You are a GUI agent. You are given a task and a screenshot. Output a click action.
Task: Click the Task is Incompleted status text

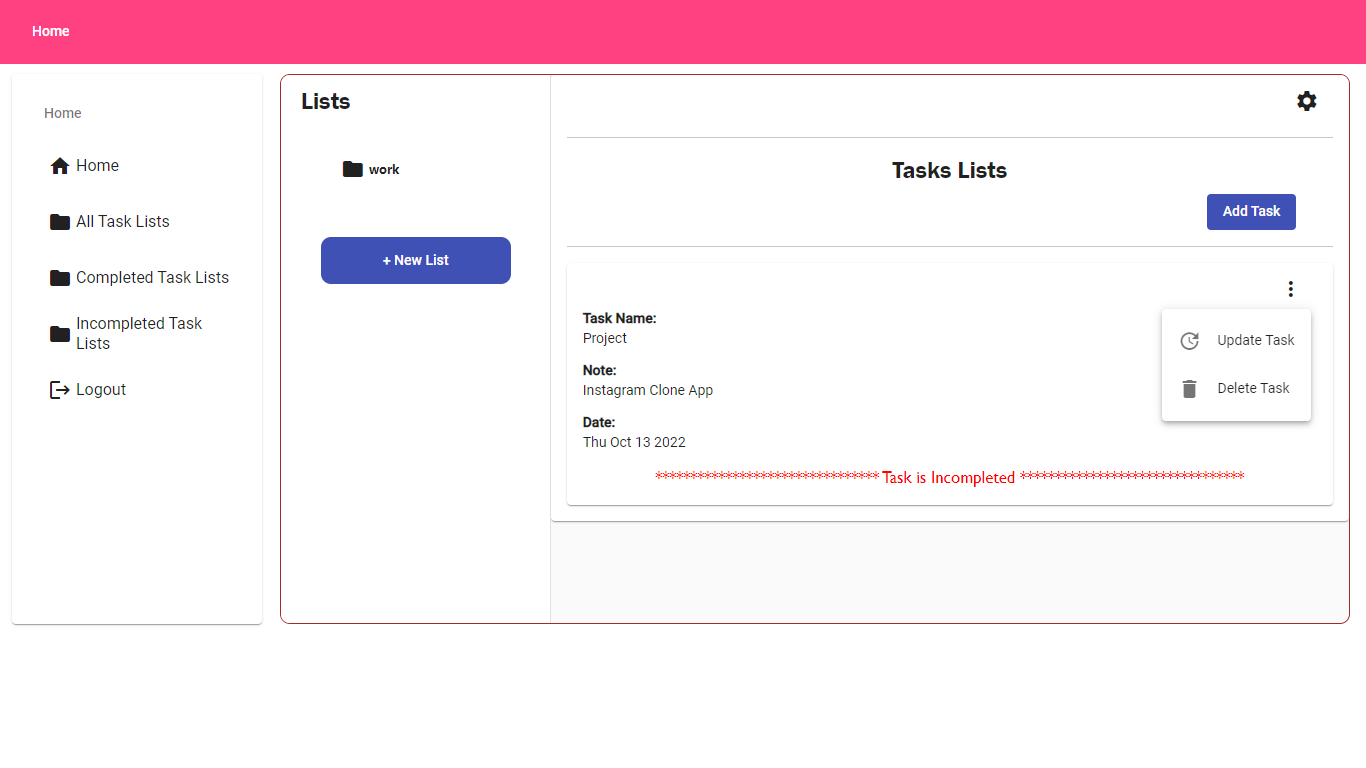pos(949,478)
